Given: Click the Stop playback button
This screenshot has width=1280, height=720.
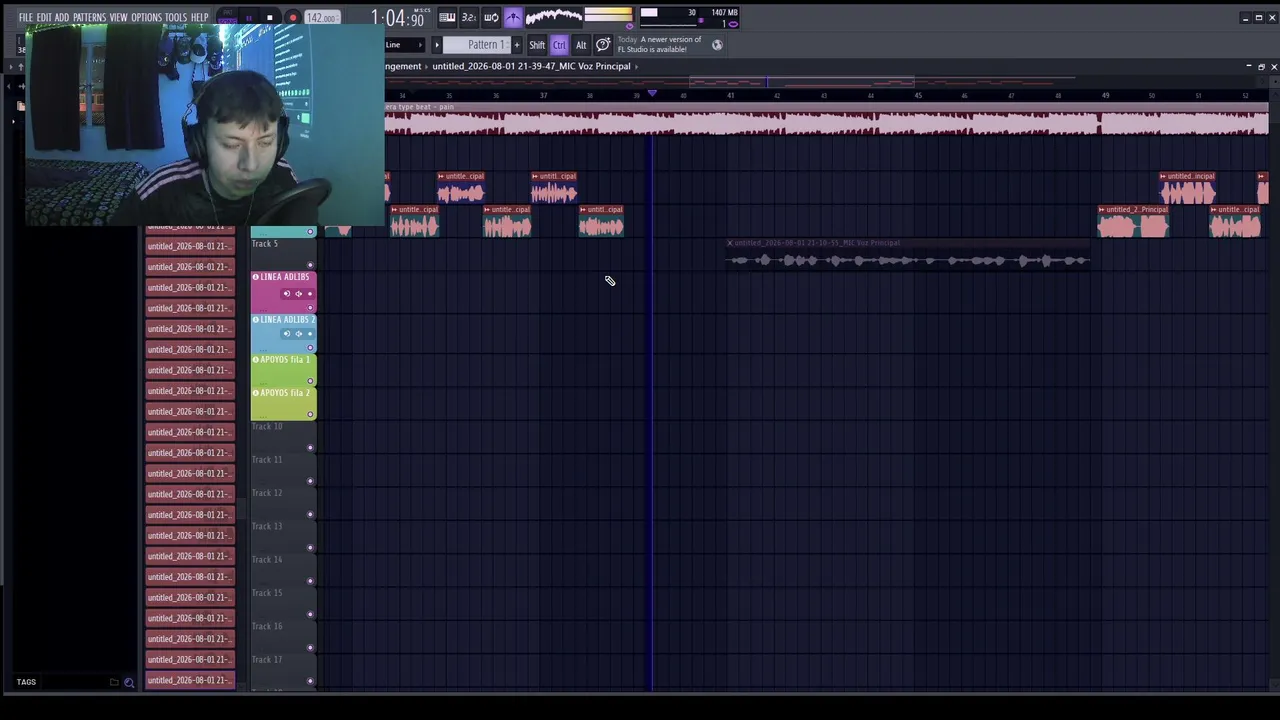Looking at the screenshot, I should [269, 18].
